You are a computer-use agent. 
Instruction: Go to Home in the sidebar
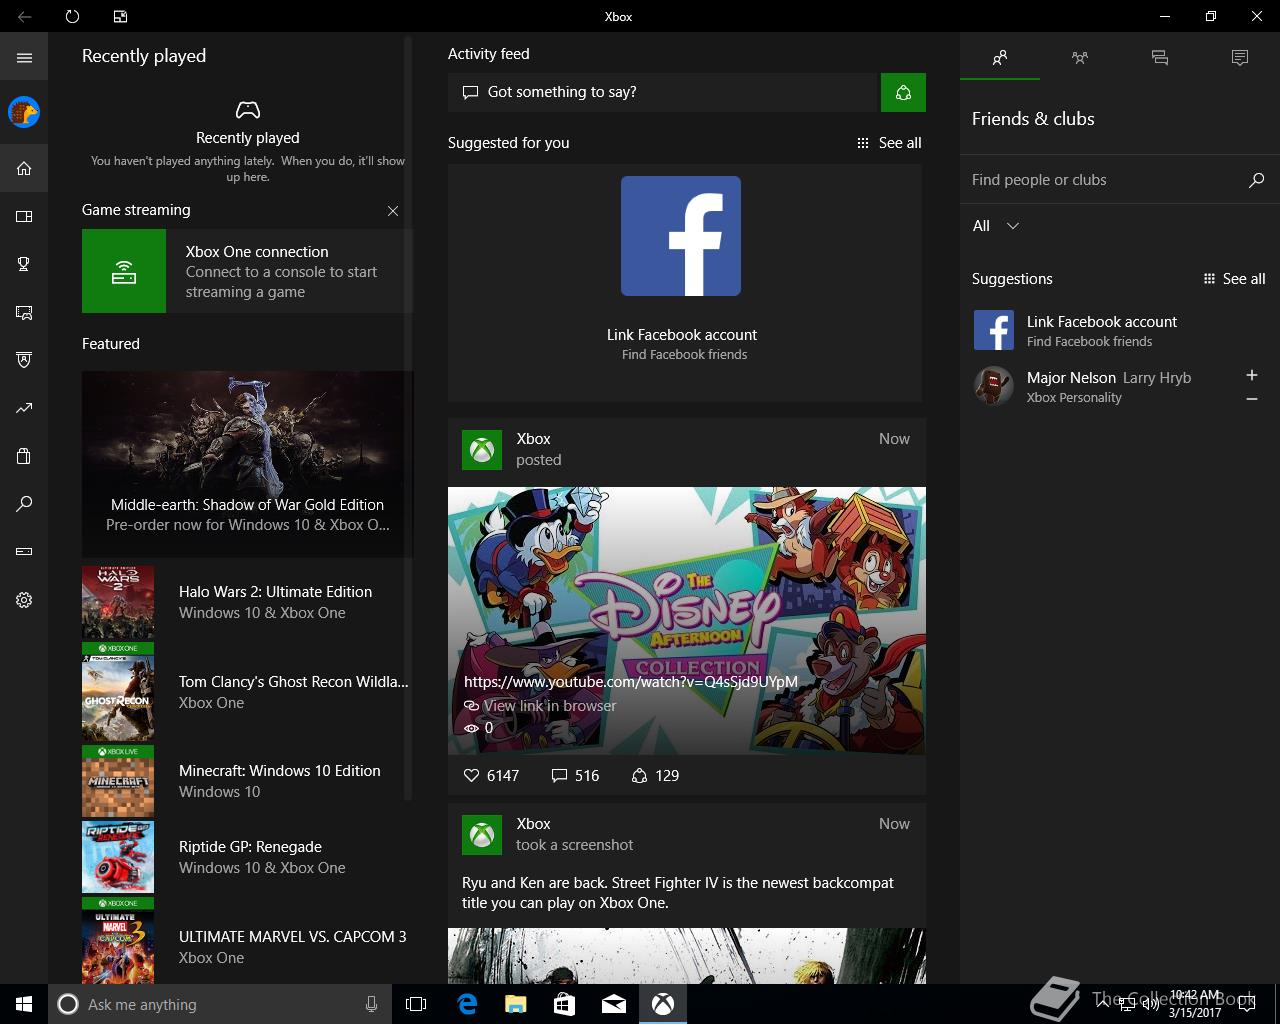(24, 168)
